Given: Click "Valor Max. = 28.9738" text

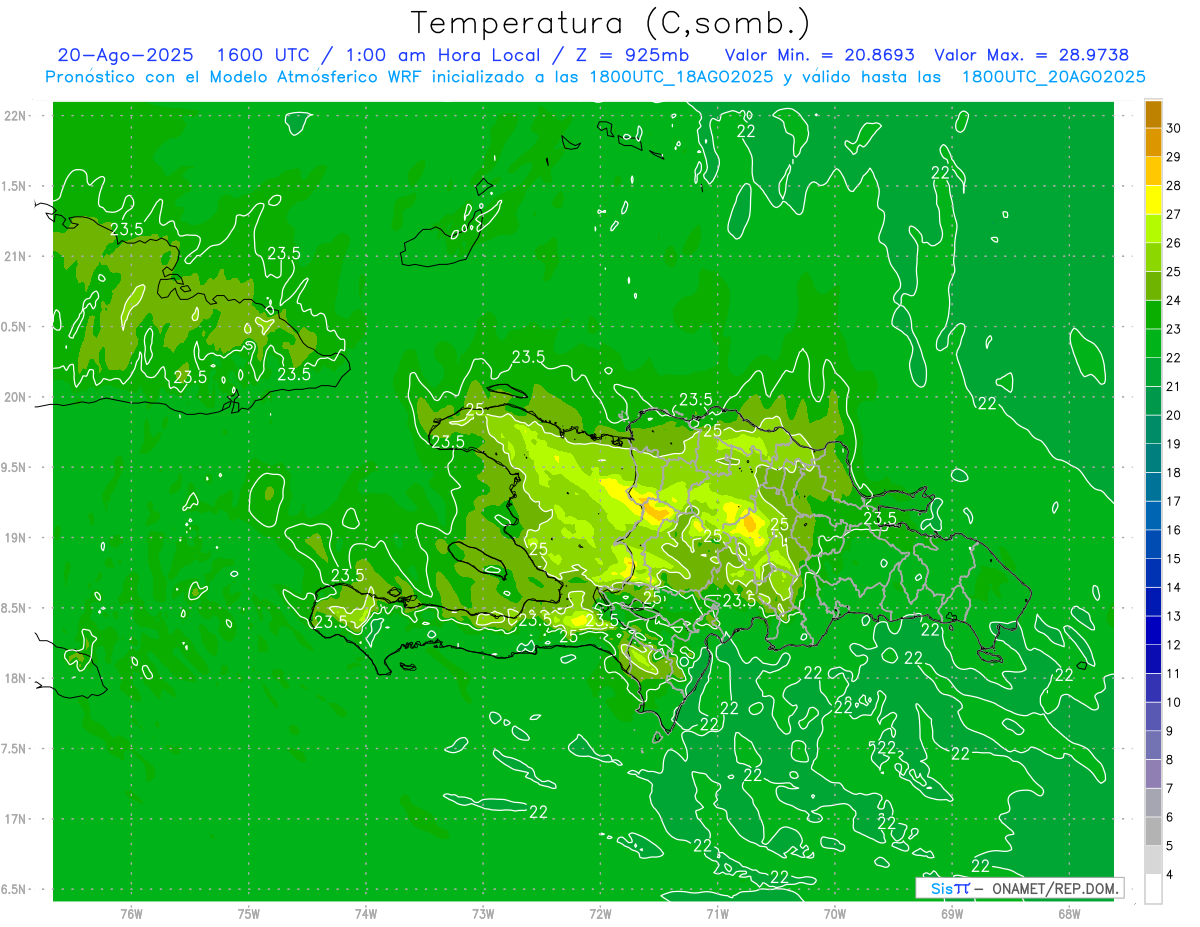Looking at the screenshot, I should [1031, 55].
